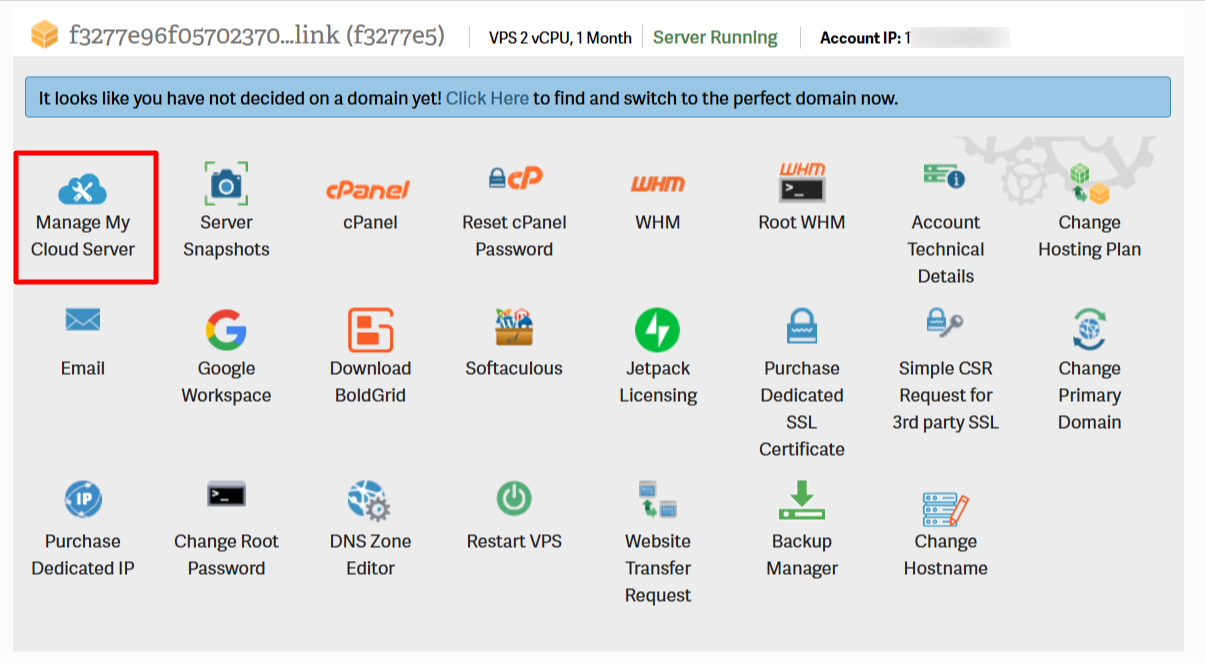This screenshot has height=663, width=1205.
Task: Open the WHM logo icon
Action: (x=658, y=184)
